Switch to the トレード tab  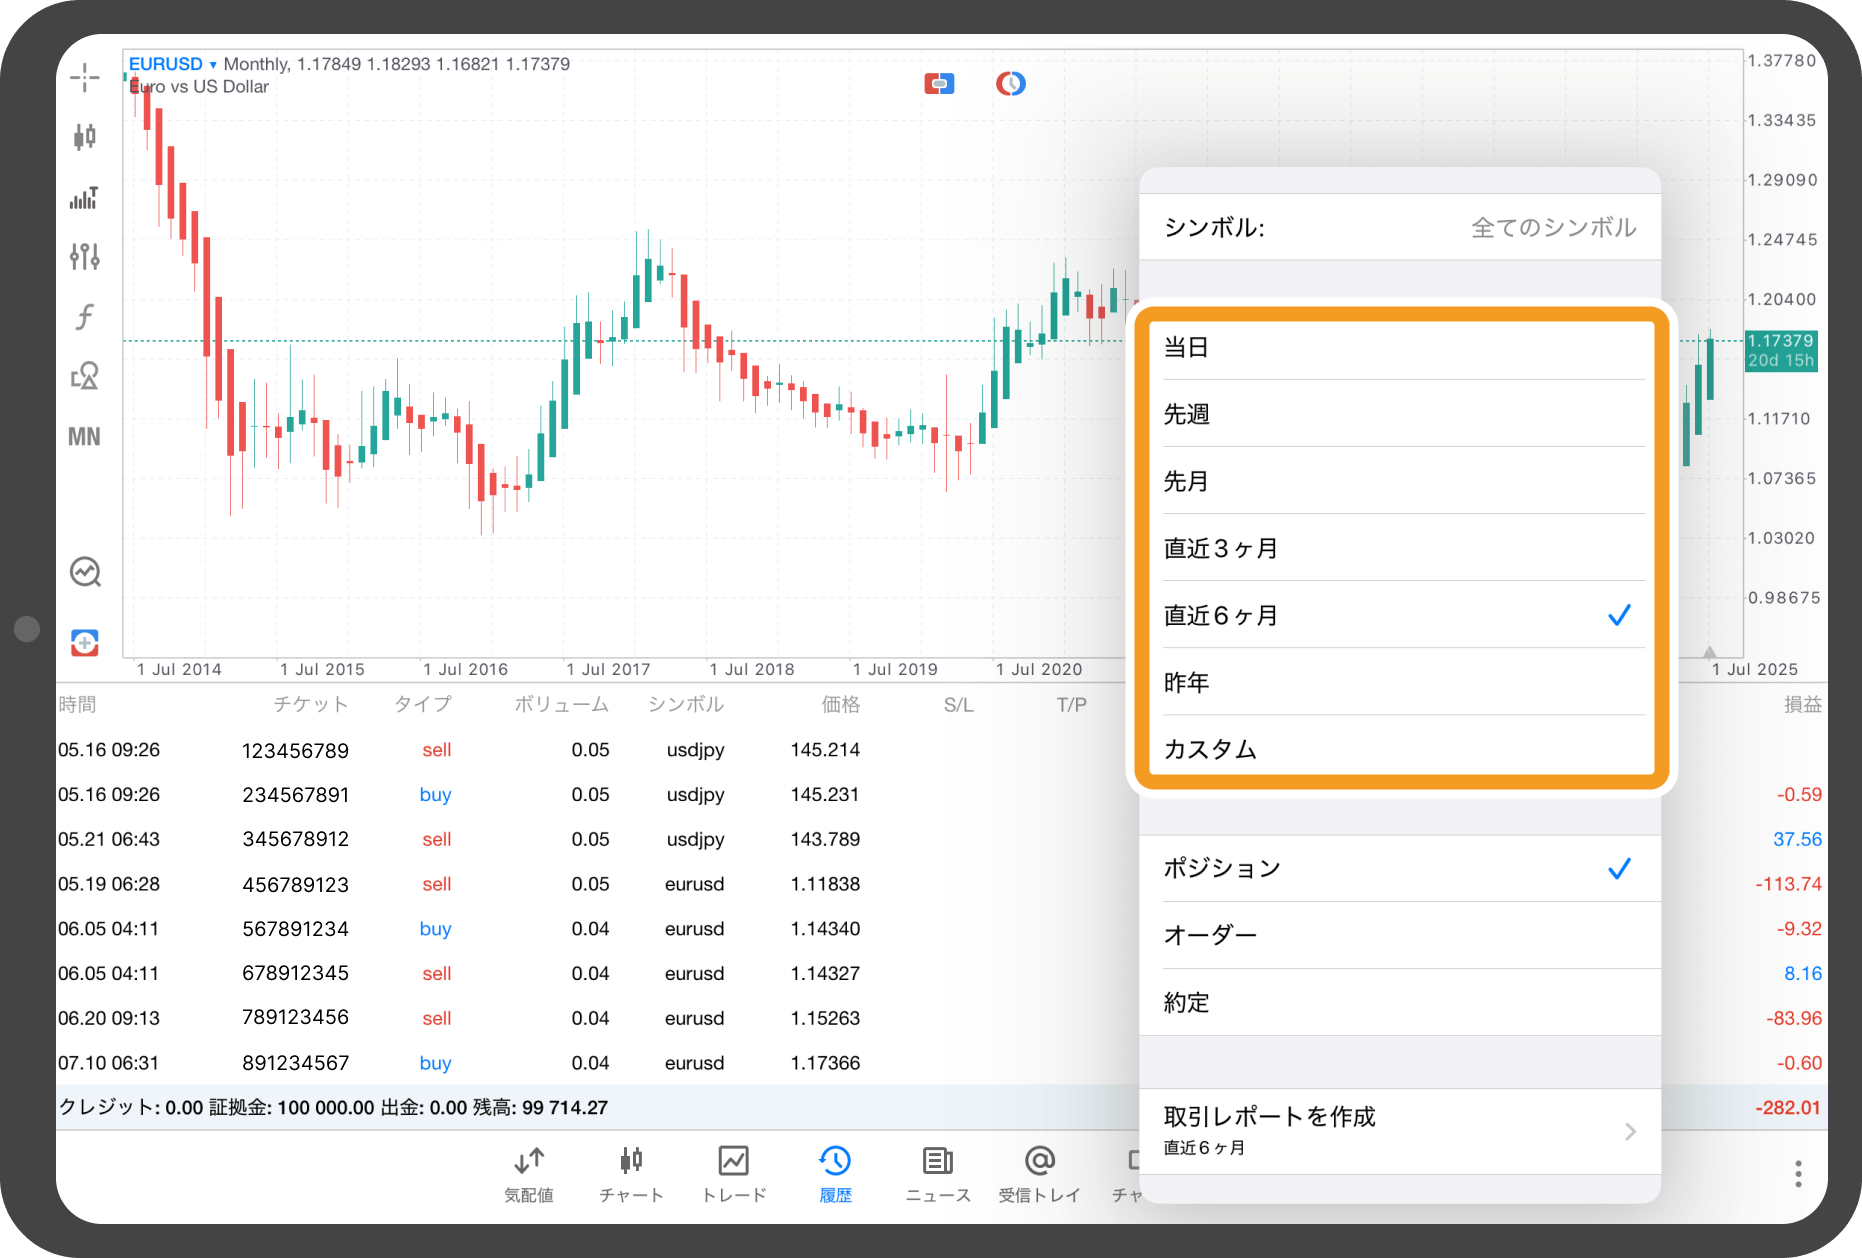tap(733, 1173)
